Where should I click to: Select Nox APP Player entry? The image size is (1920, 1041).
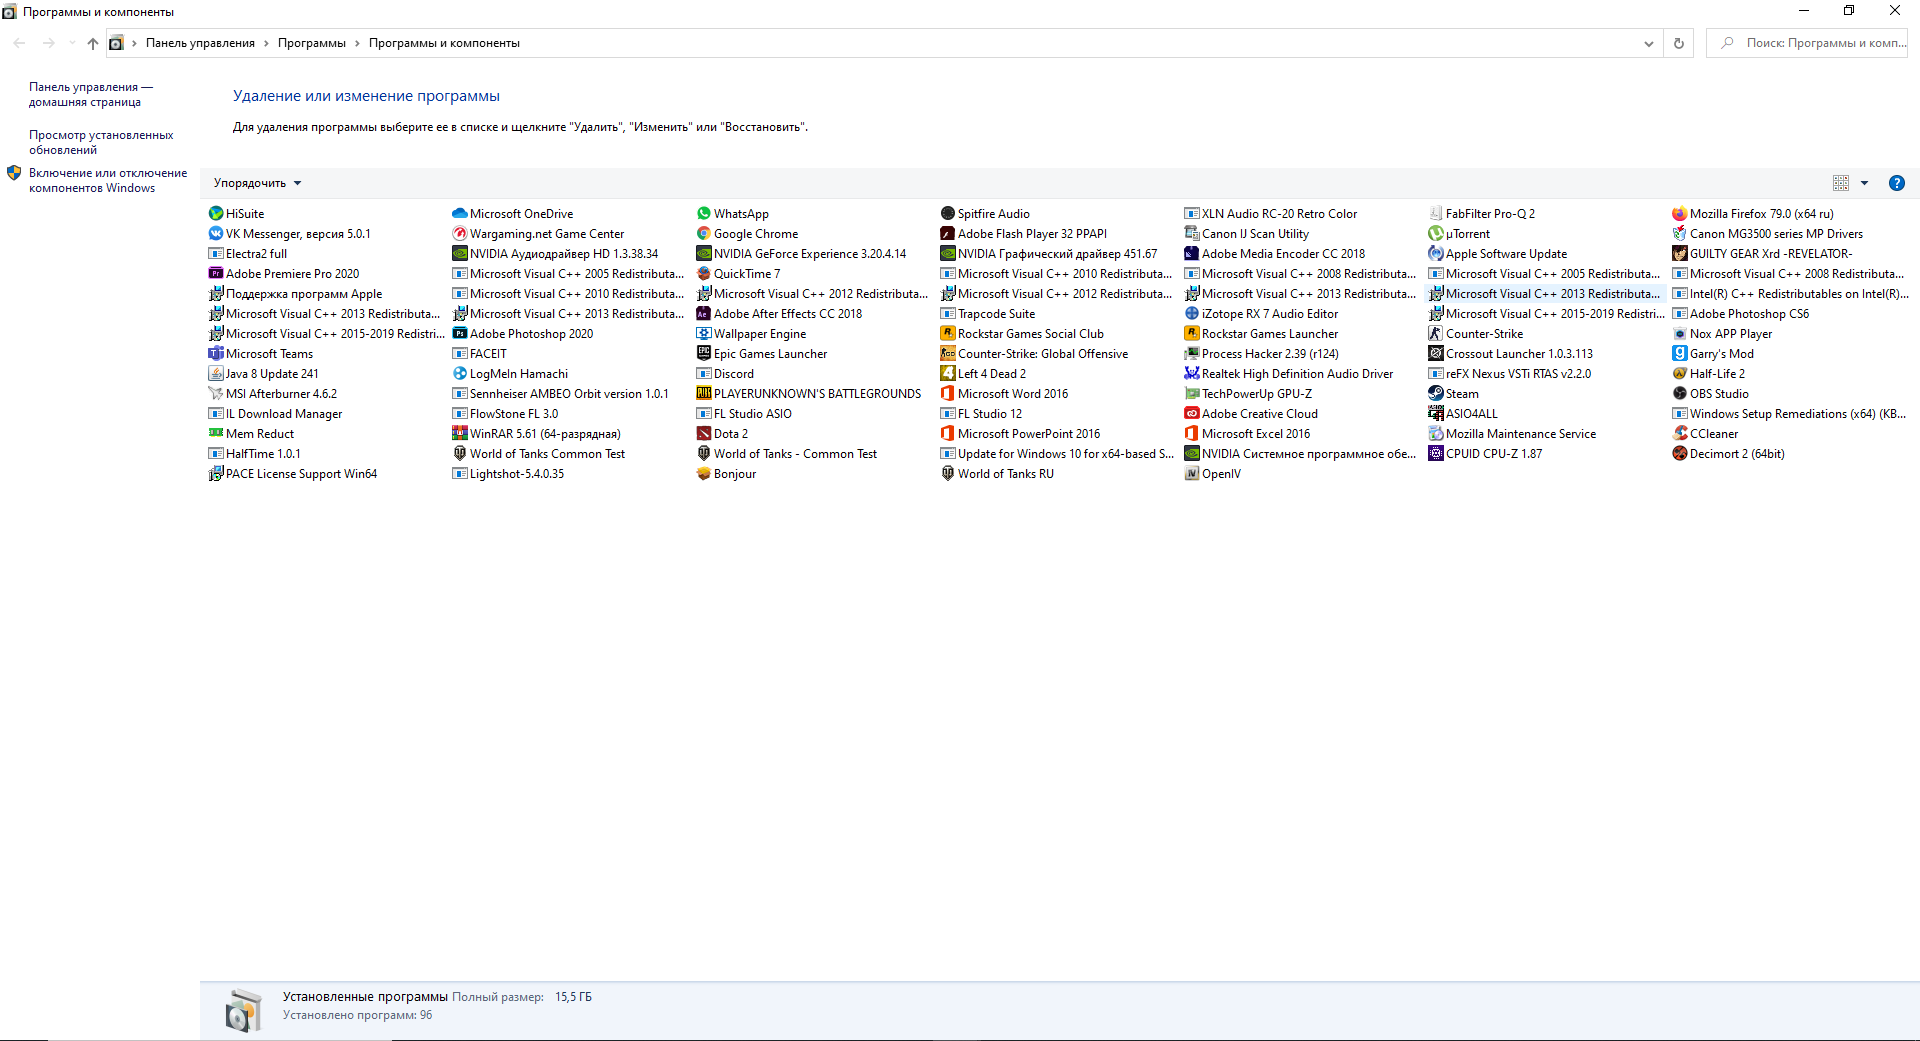1722,333
